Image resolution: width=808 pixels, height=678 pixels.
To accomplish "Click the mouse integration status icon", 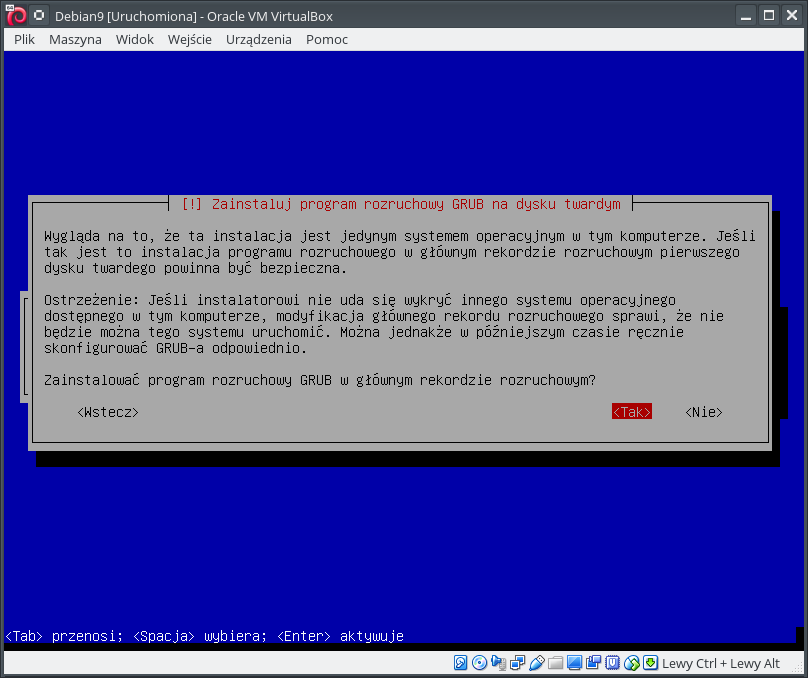I will pyautogui.click(x=632, y=663).
